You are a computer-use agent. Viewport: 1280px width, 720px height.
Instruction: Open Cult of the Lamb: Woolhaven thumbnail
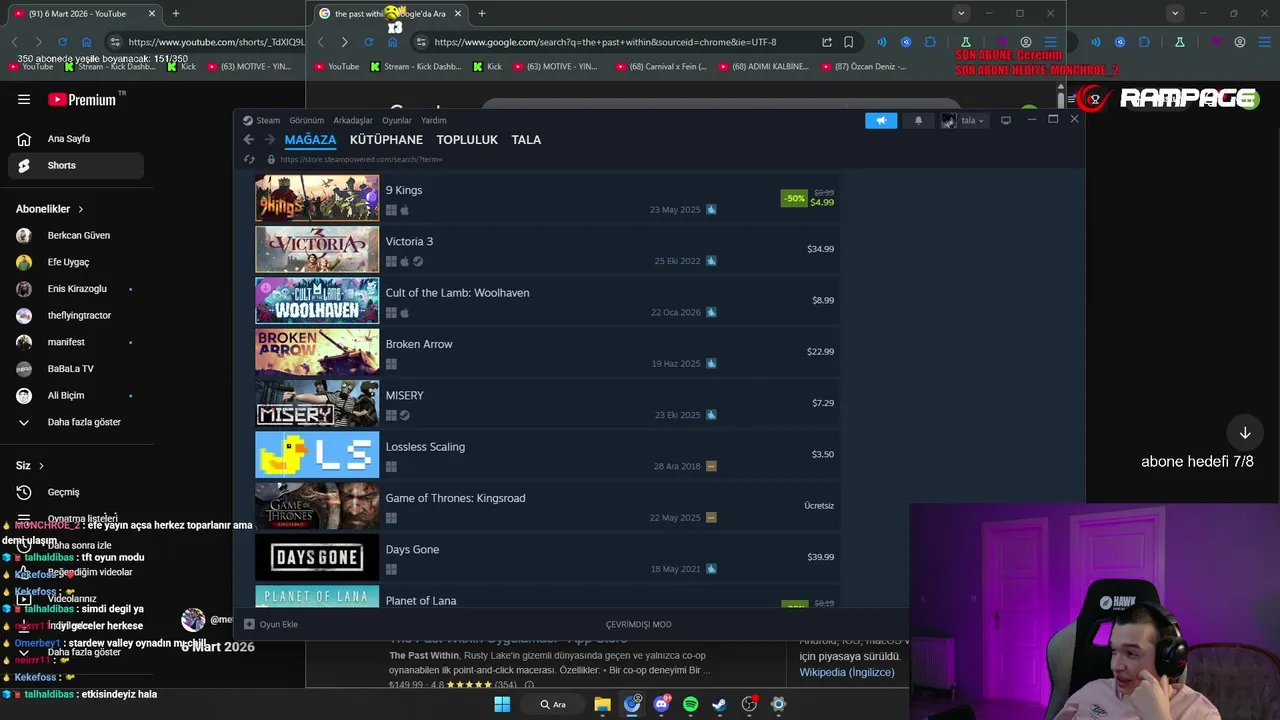tap(317, 300)
